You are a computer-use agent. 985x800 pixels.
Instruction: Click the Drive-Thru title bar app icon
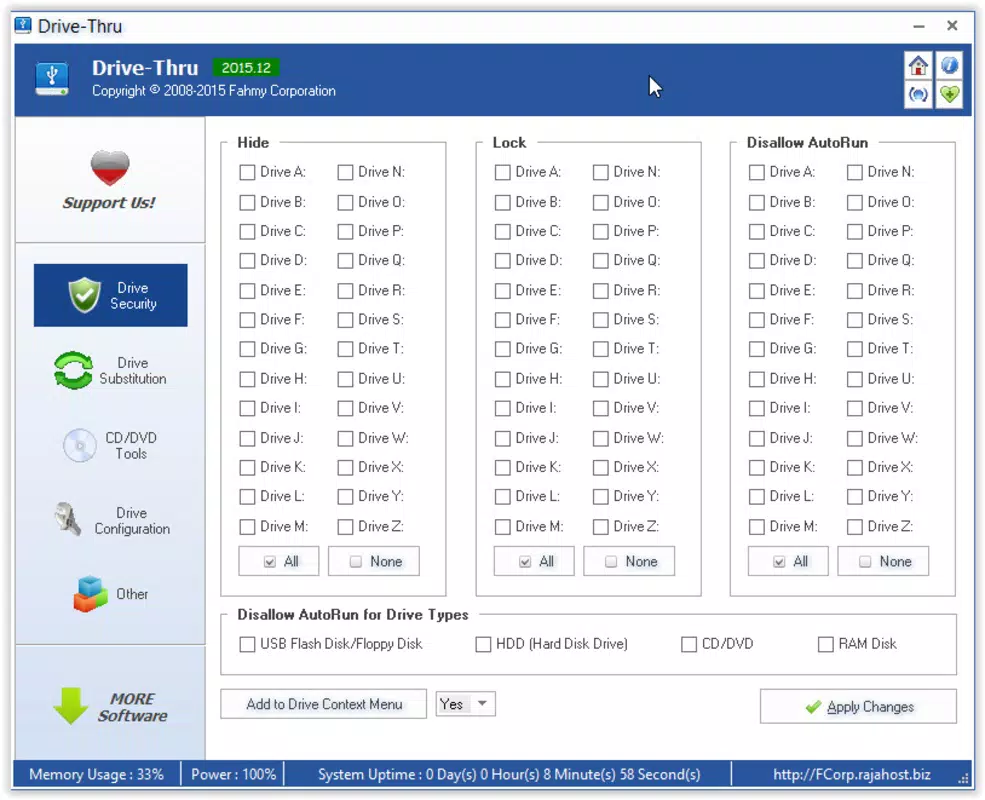point(23,26)
